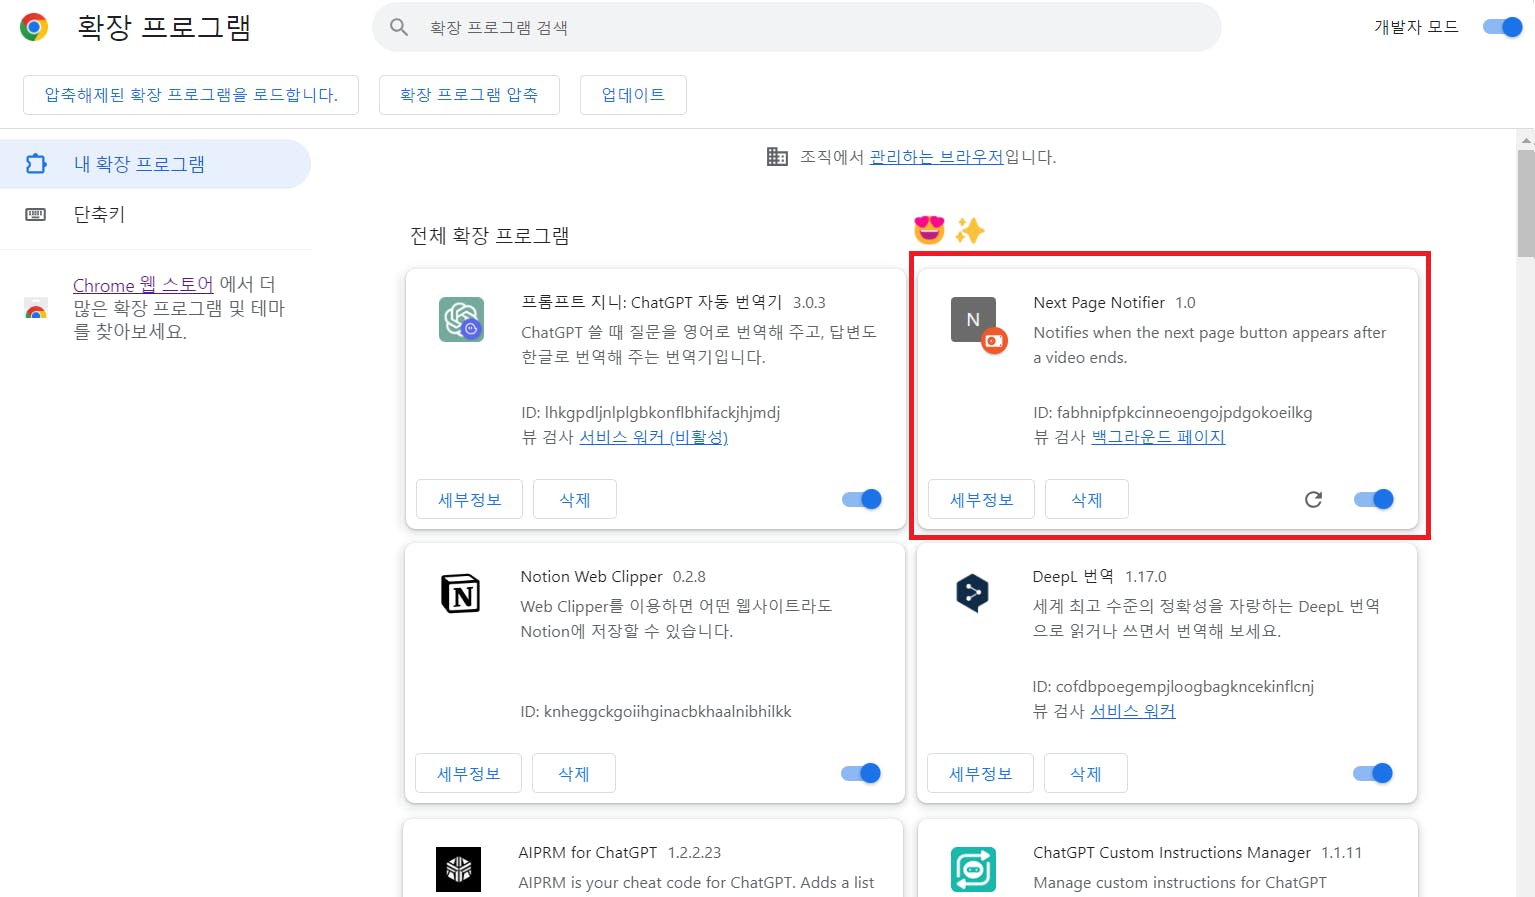Focus the 확장 프로그램 검색 search field
1535x897 pixels.
[797, 27]
